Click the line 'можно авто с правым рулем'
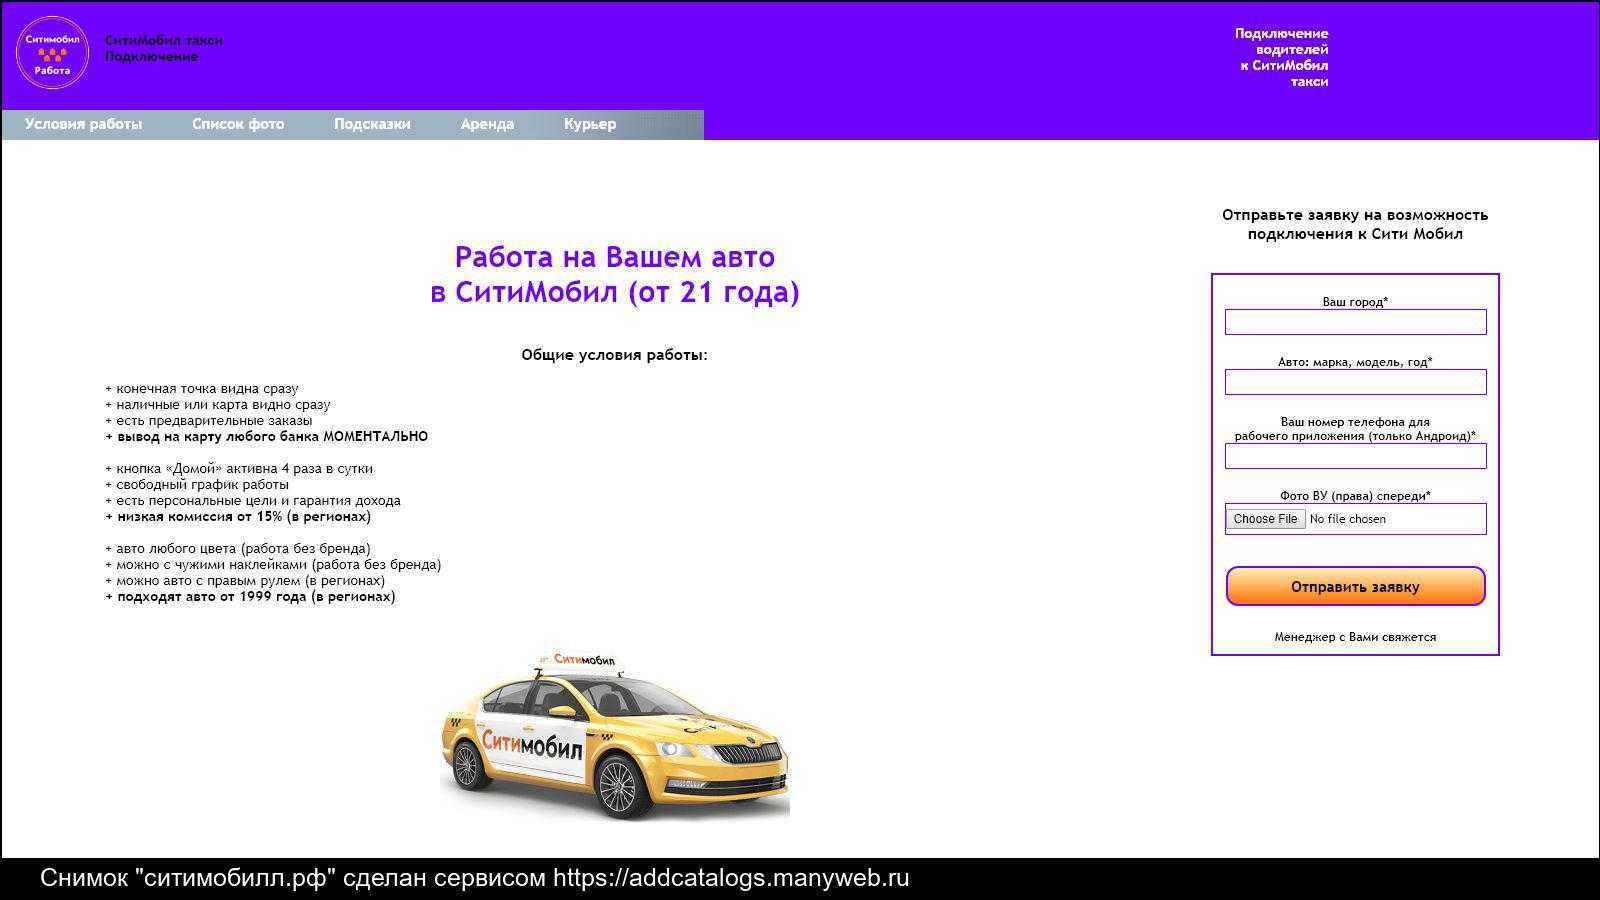 (x=209, y=581)
